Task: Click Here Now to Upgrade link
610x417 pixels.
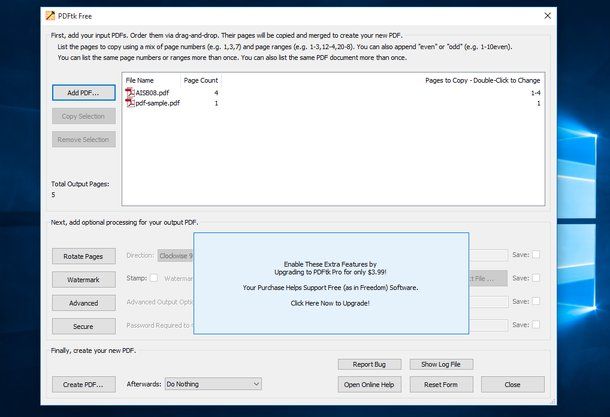Action: click(330, 302)
